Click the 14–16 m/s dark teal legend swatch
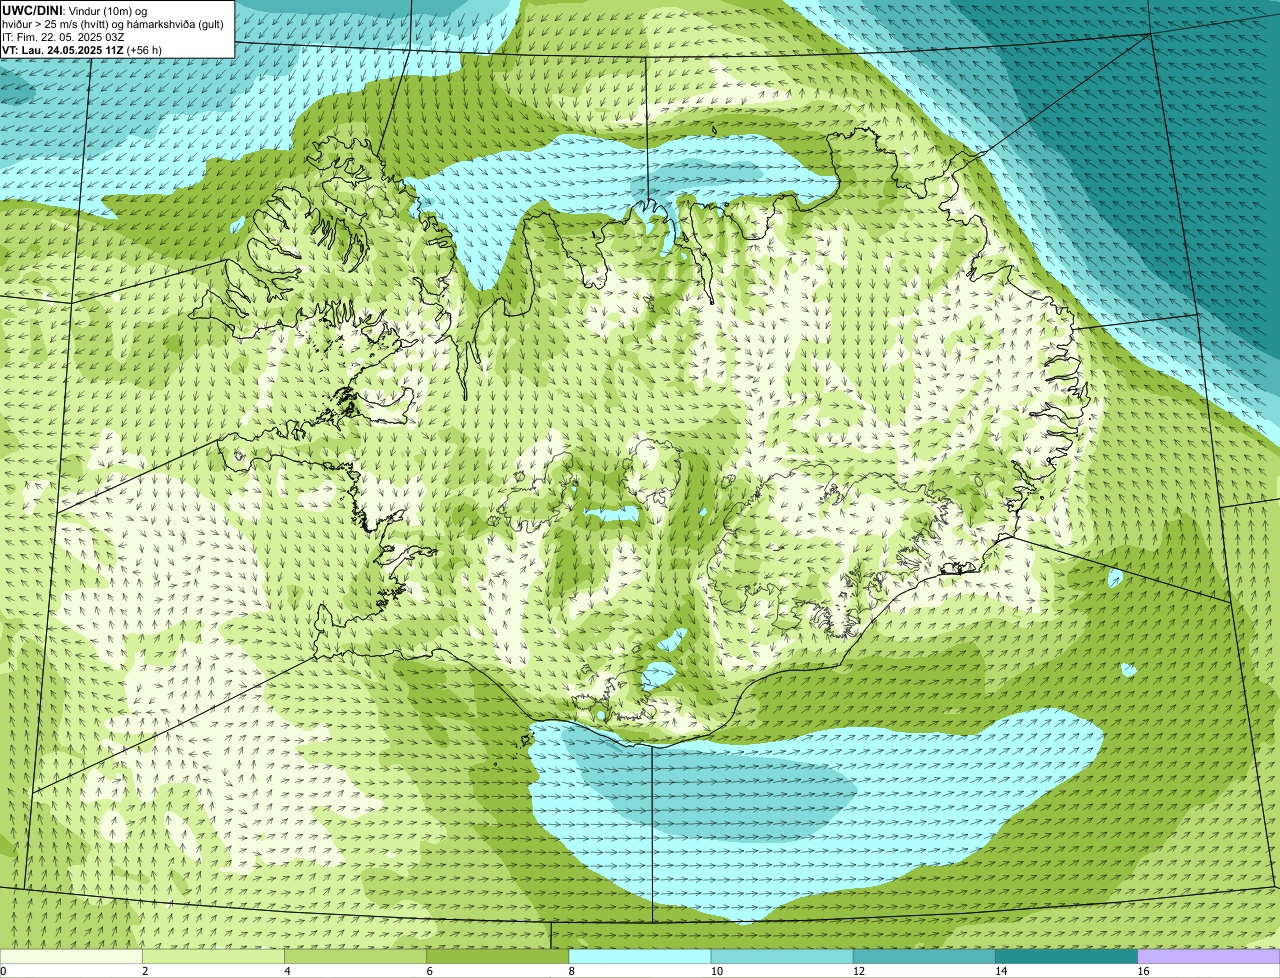The image size is (1280, 978). [1066, 956]
